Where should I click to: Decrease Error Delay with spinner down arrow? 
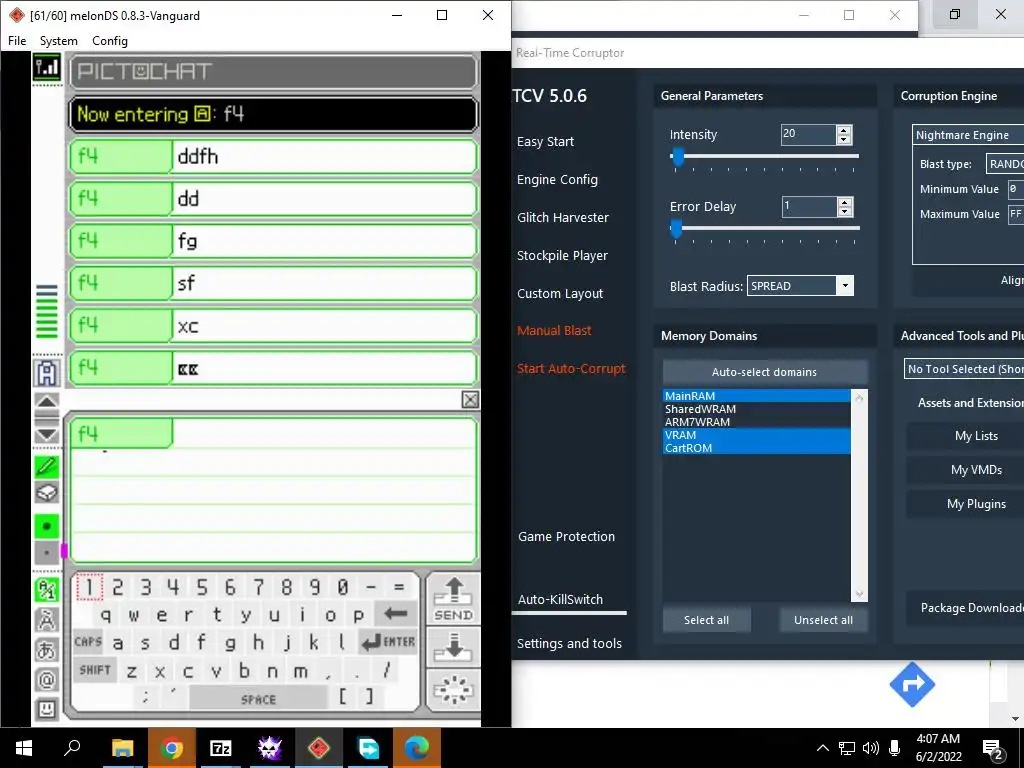845,212
